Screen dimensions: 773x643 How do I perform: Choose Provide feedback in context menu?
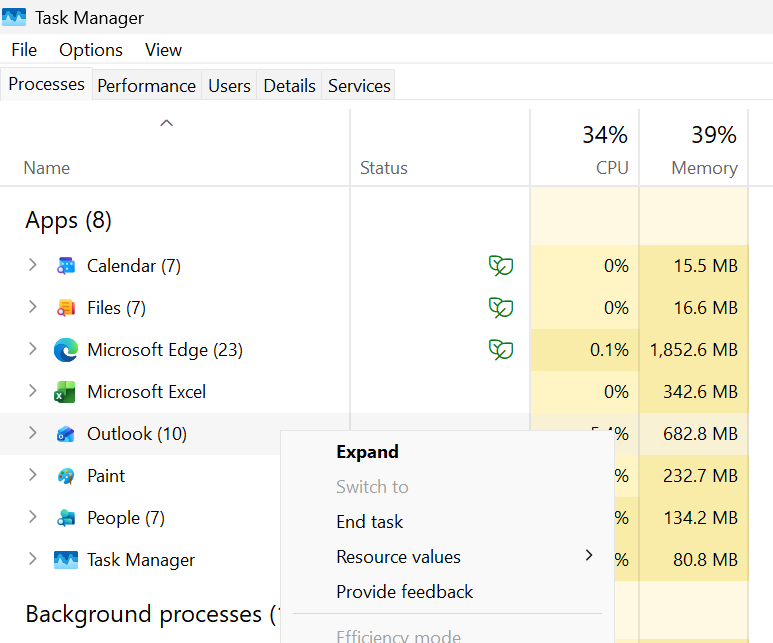(x=404, y=592)
